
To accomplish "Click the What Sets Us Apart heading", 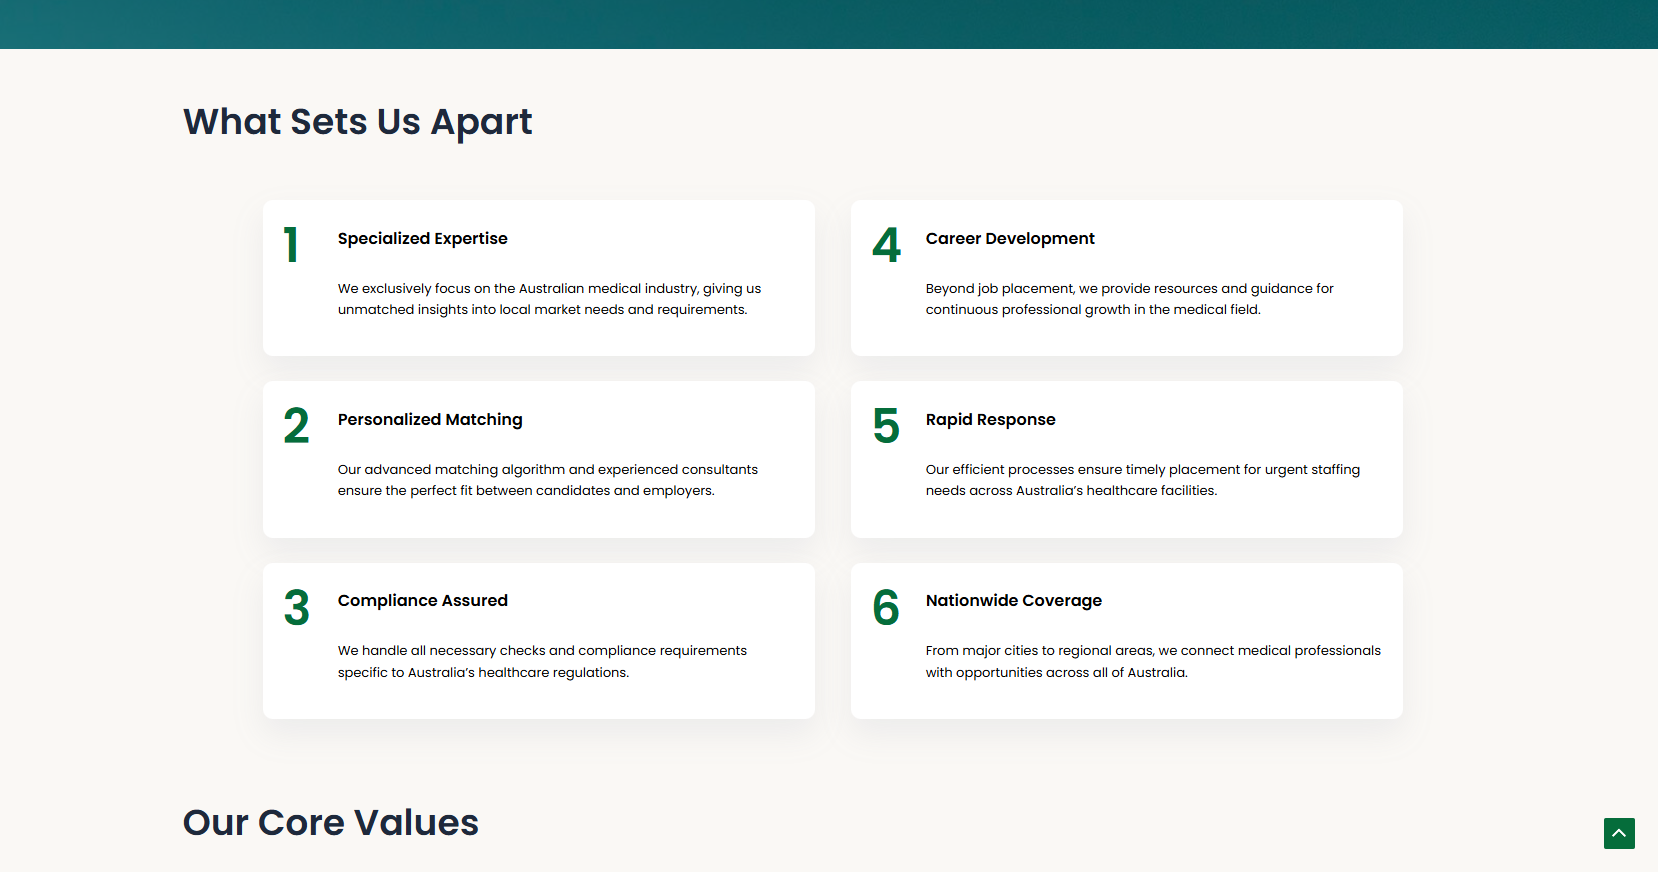I will 357,122.
